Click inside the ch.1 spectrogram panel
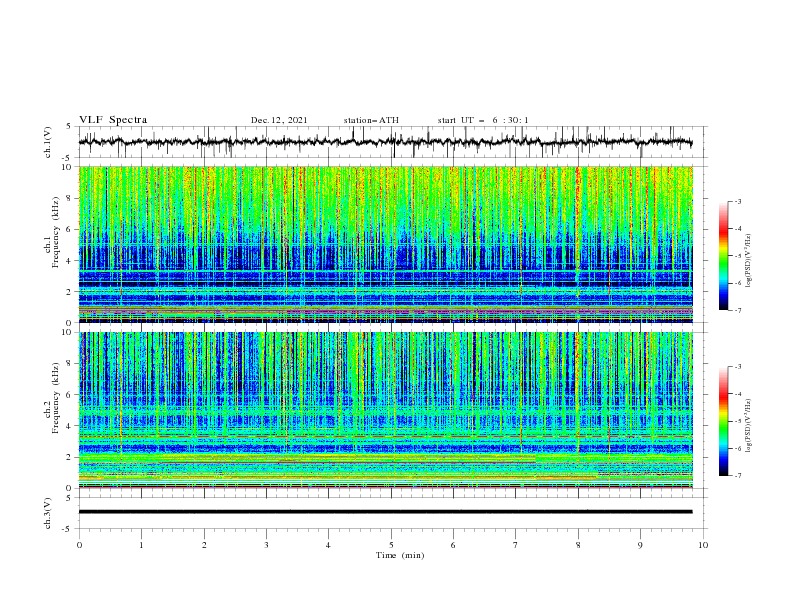 coord(385,244)
